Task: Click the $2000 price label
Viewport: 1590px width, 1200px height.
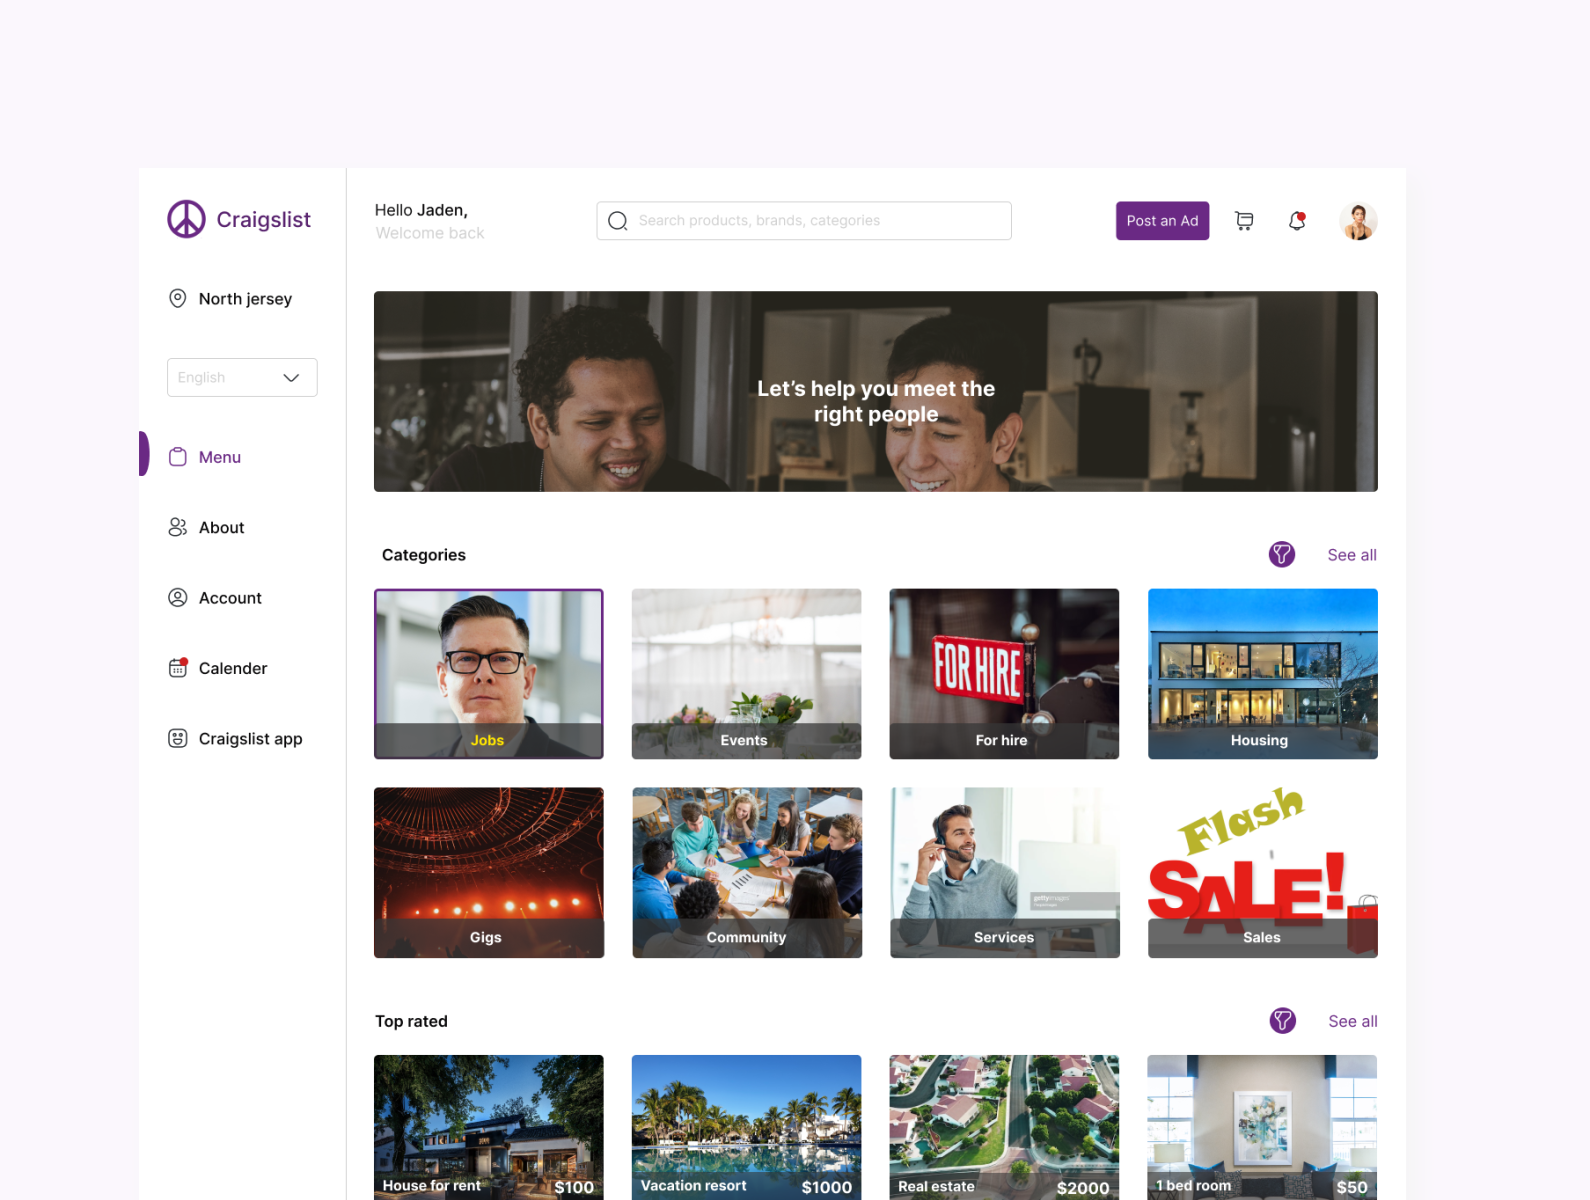Action: pyautogui.click(x=1083, y=1188)
